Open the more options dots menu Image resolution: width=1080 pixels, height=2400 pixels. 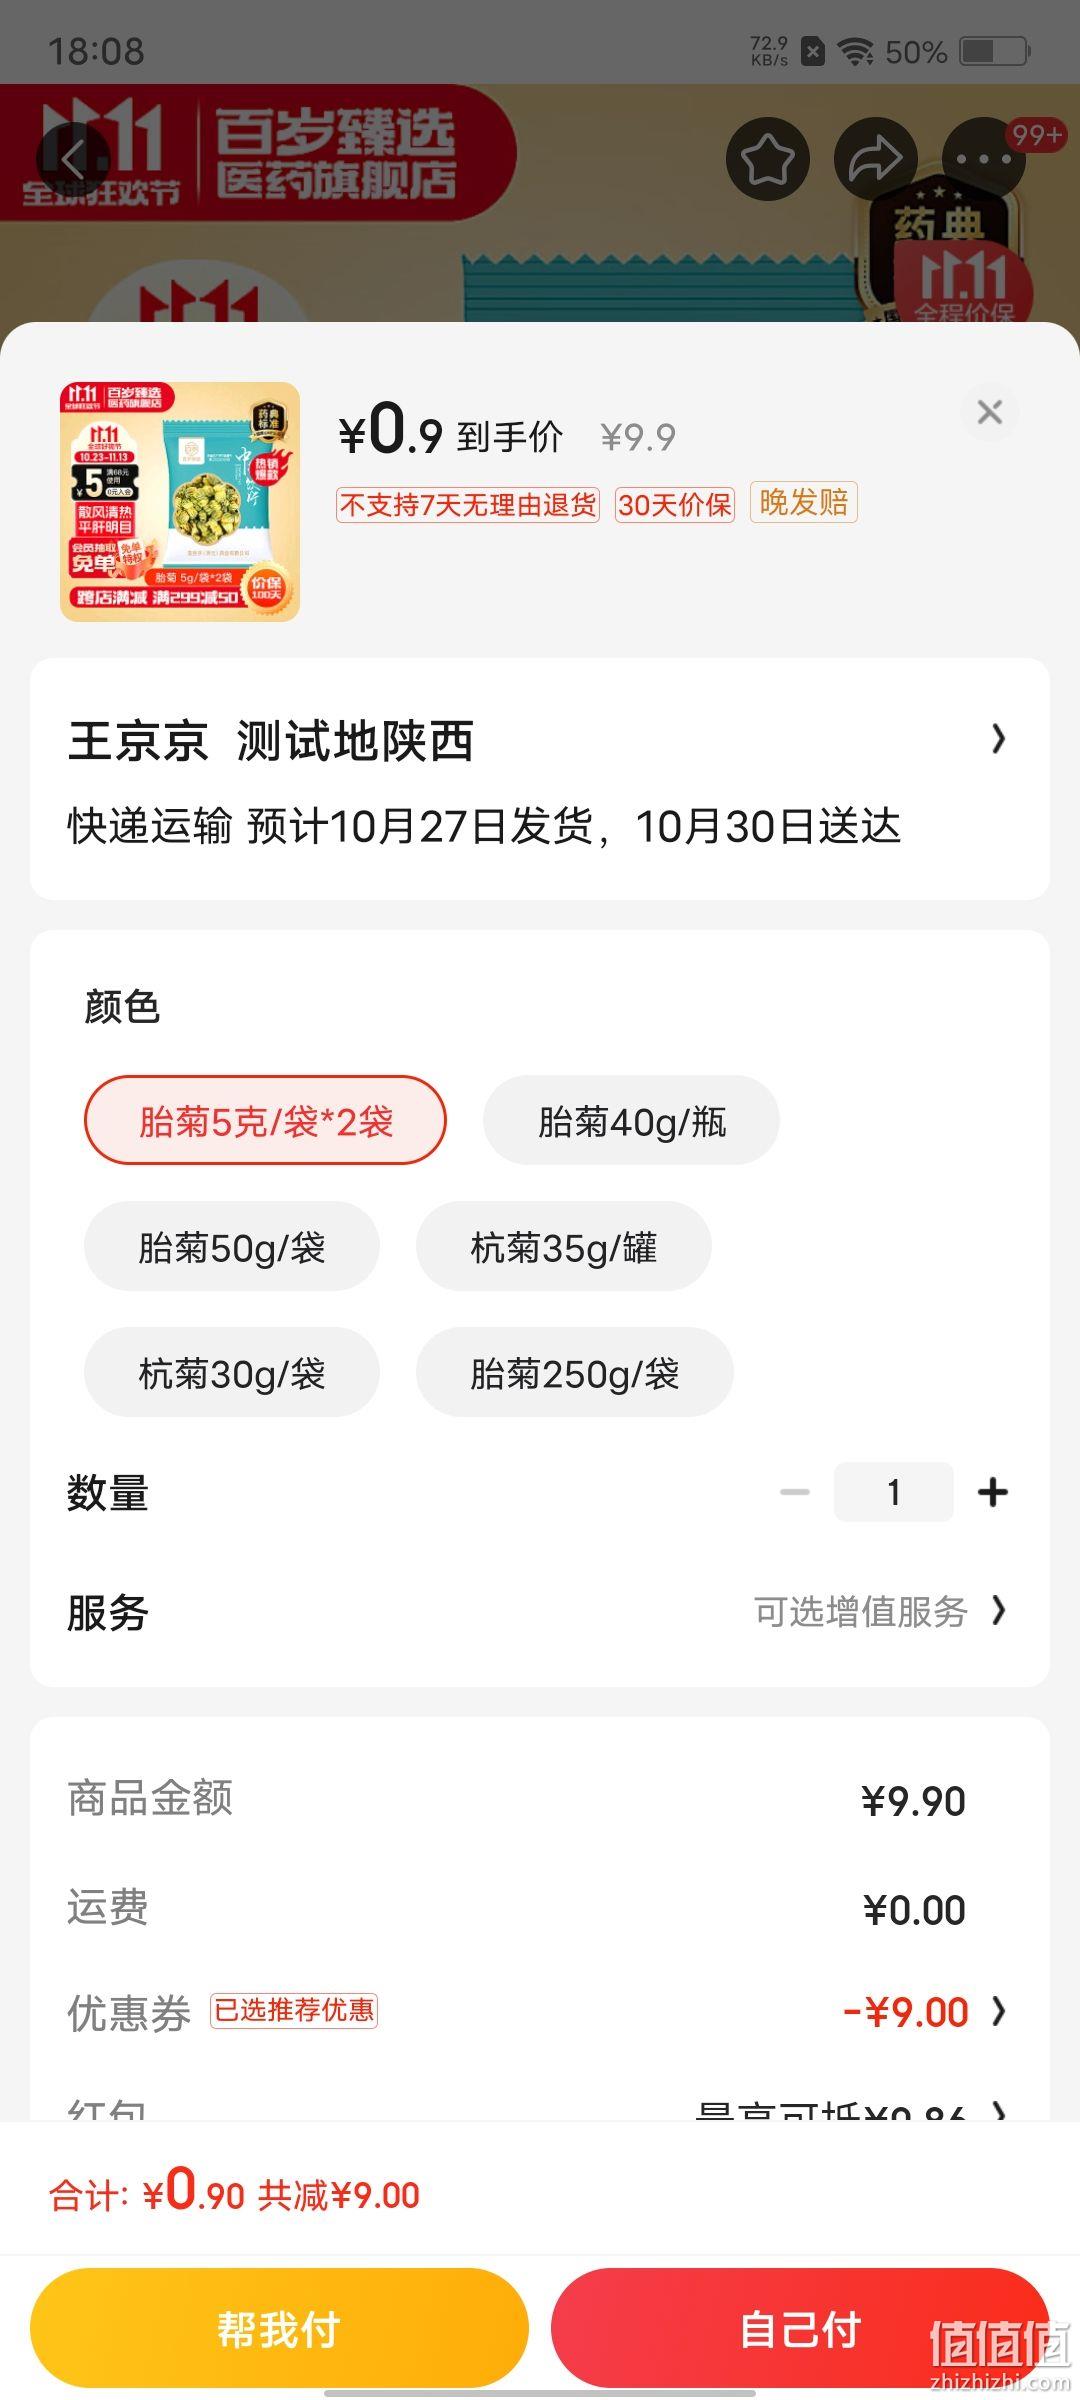(983, 159)
